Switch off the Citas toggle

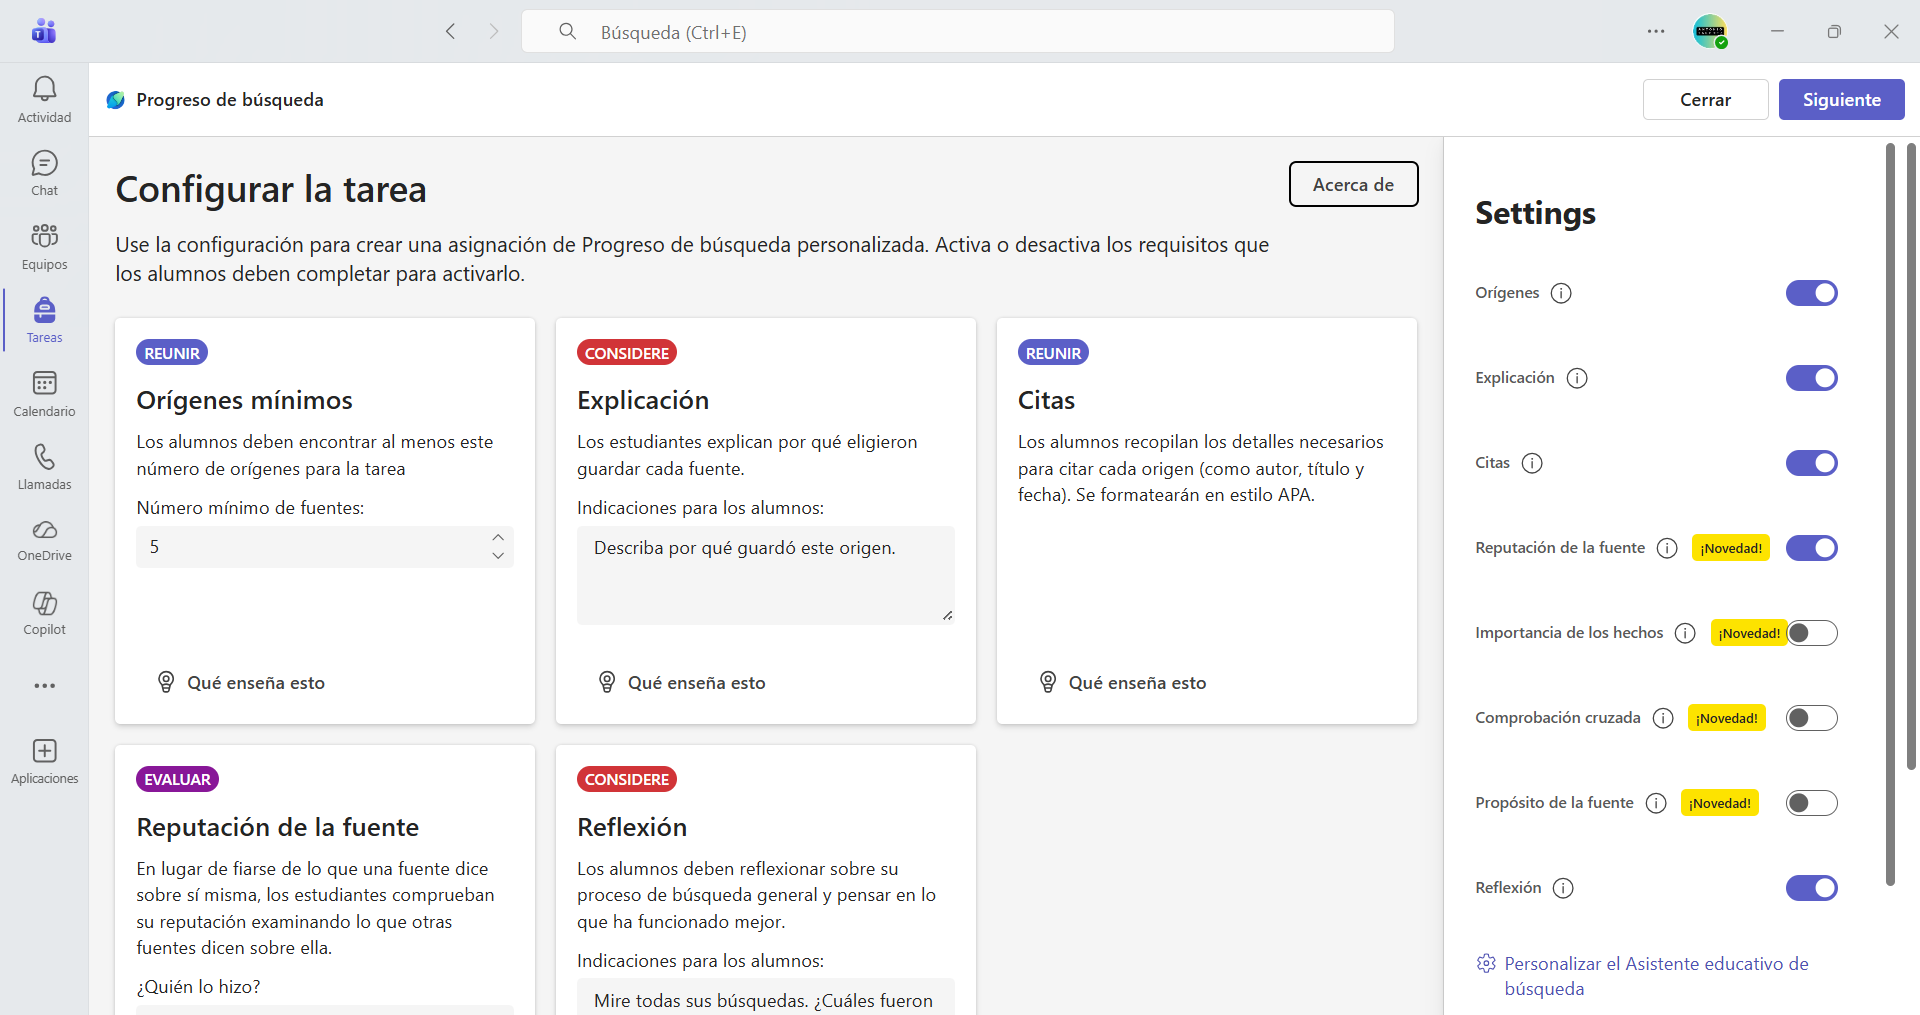[1811, 463]
